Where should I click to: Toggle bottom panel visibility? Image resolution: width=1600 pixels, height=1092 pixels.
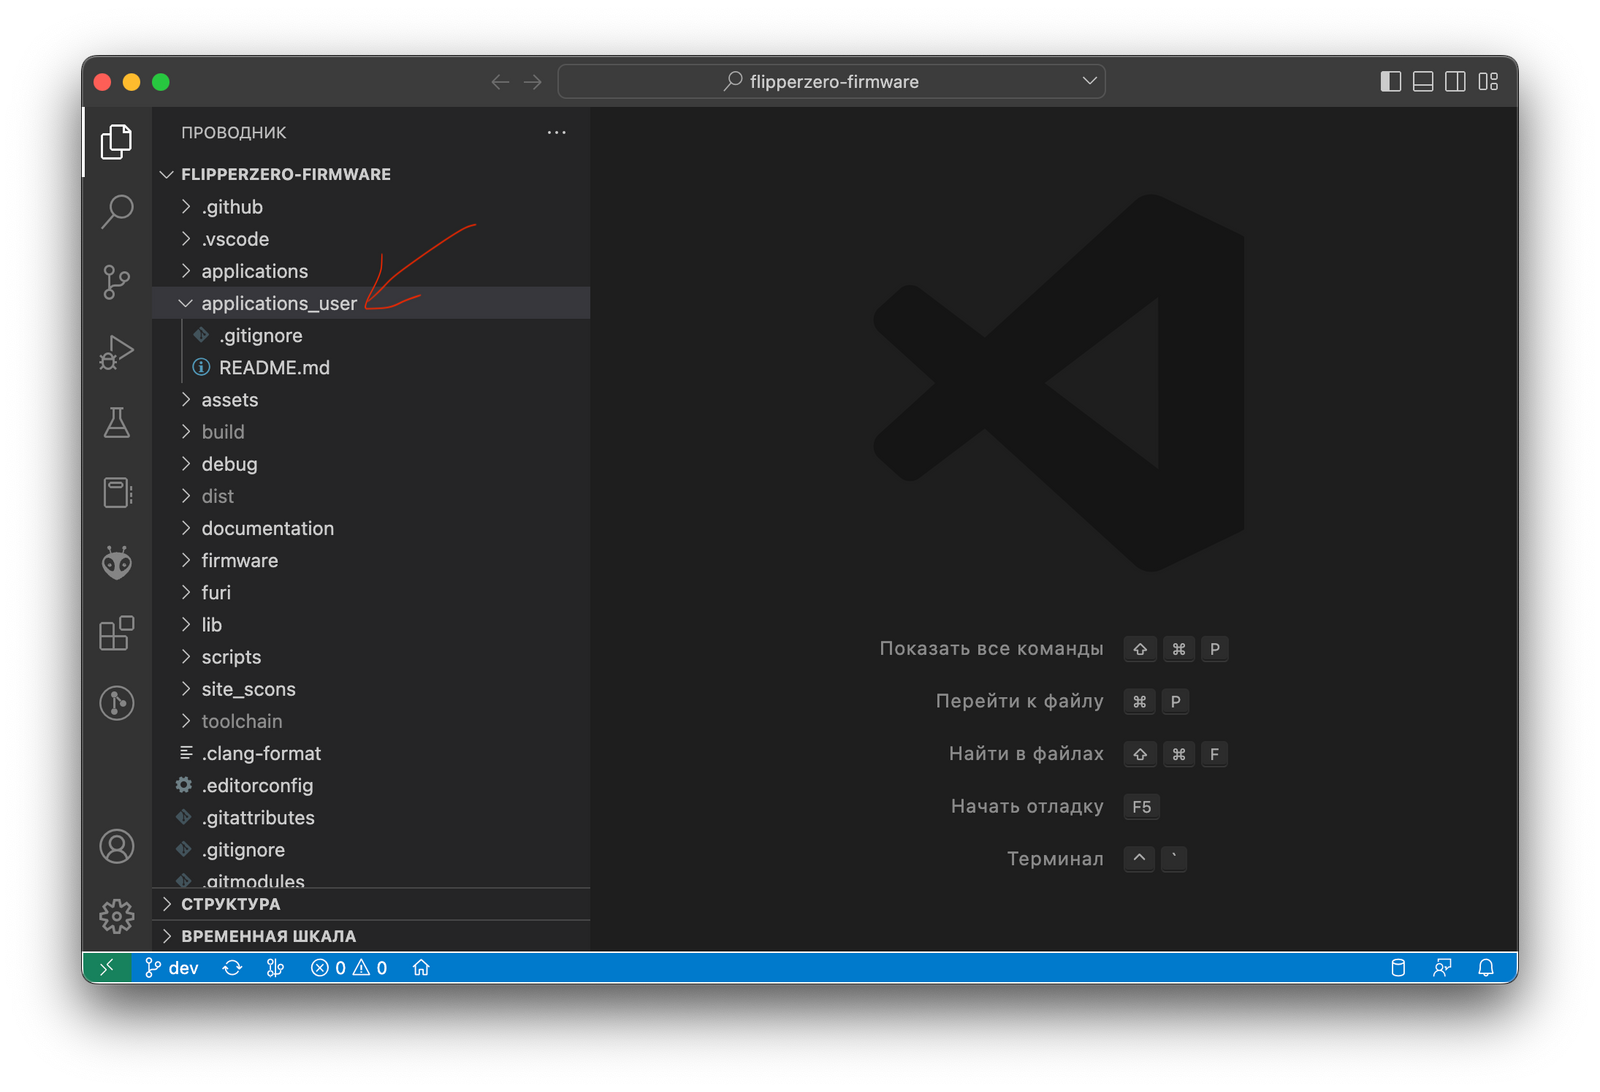click(1423, 82)
